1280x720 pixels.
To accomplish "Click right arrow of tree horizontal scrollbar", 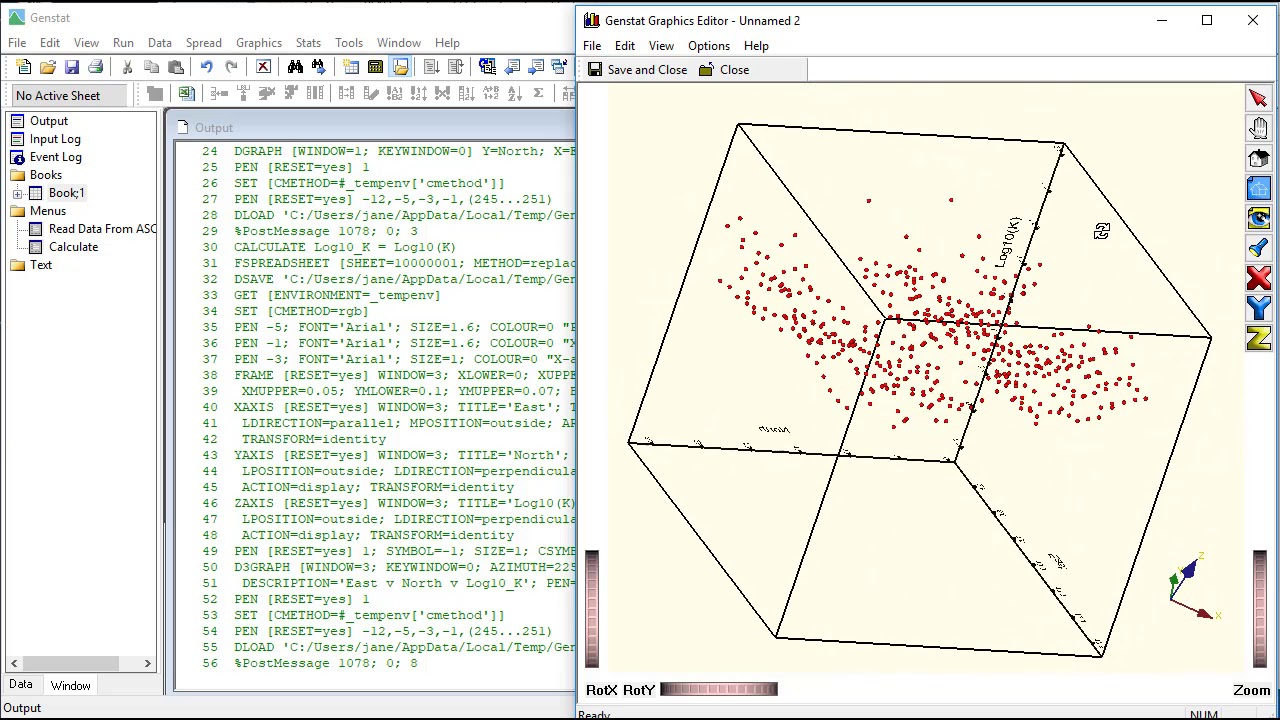I will tap(147, 663).
